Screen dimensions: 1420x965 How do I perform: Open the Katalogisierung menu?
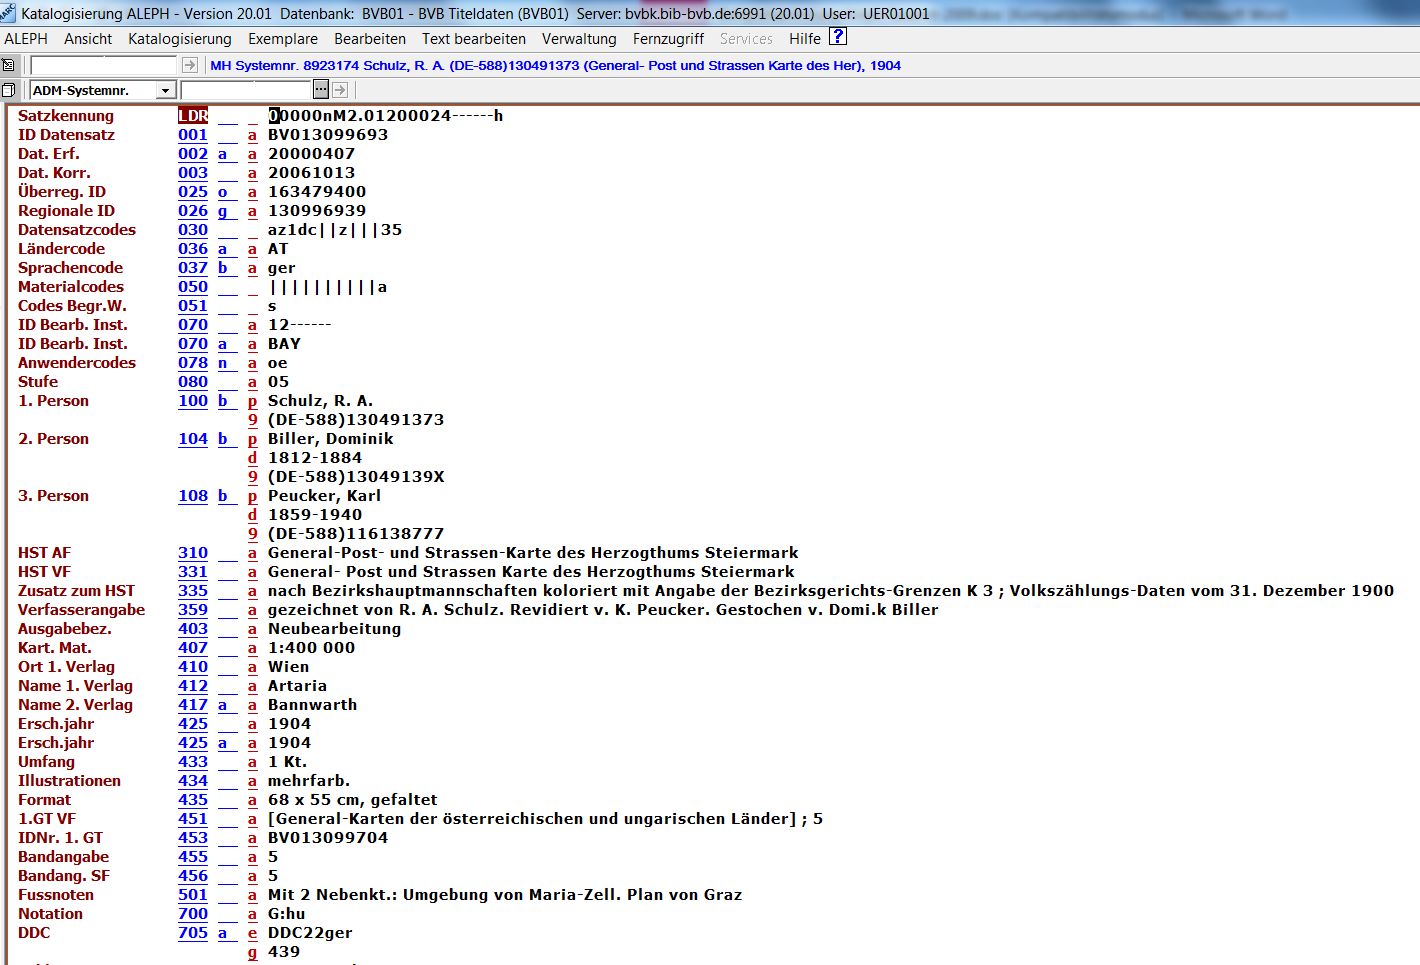coord(180,39)
